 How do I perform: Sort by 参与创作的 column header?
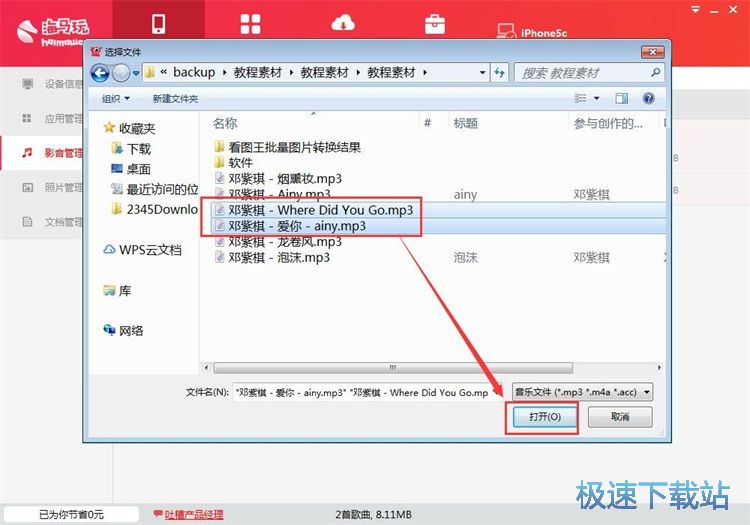608,123
